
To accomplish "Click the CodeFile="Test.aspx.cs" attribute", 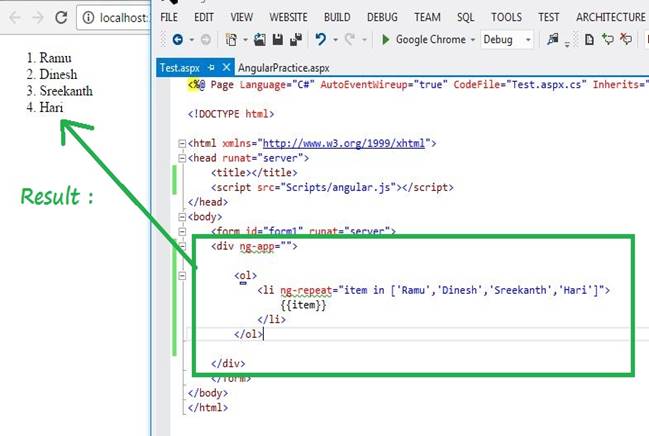I will click(520, 84).
